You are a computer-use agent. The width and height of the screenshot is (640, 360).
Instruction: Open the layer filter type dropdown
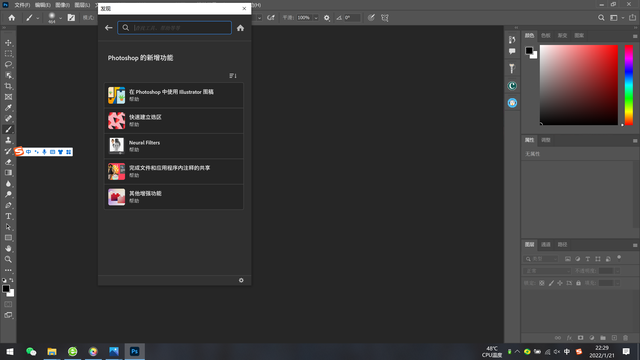(x=541, y=259)
